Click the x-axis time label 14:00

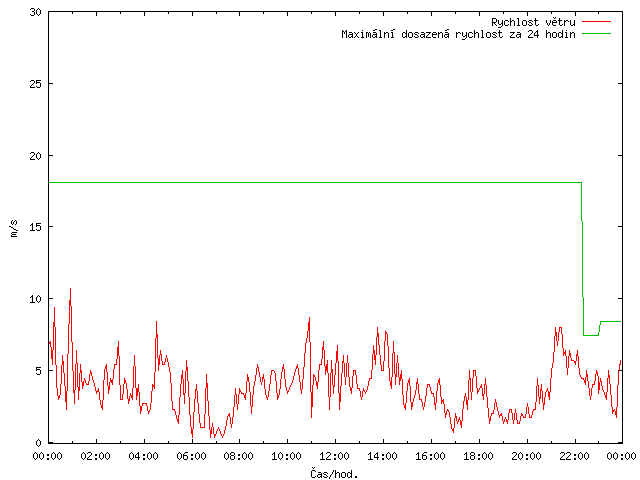[382, 456]
